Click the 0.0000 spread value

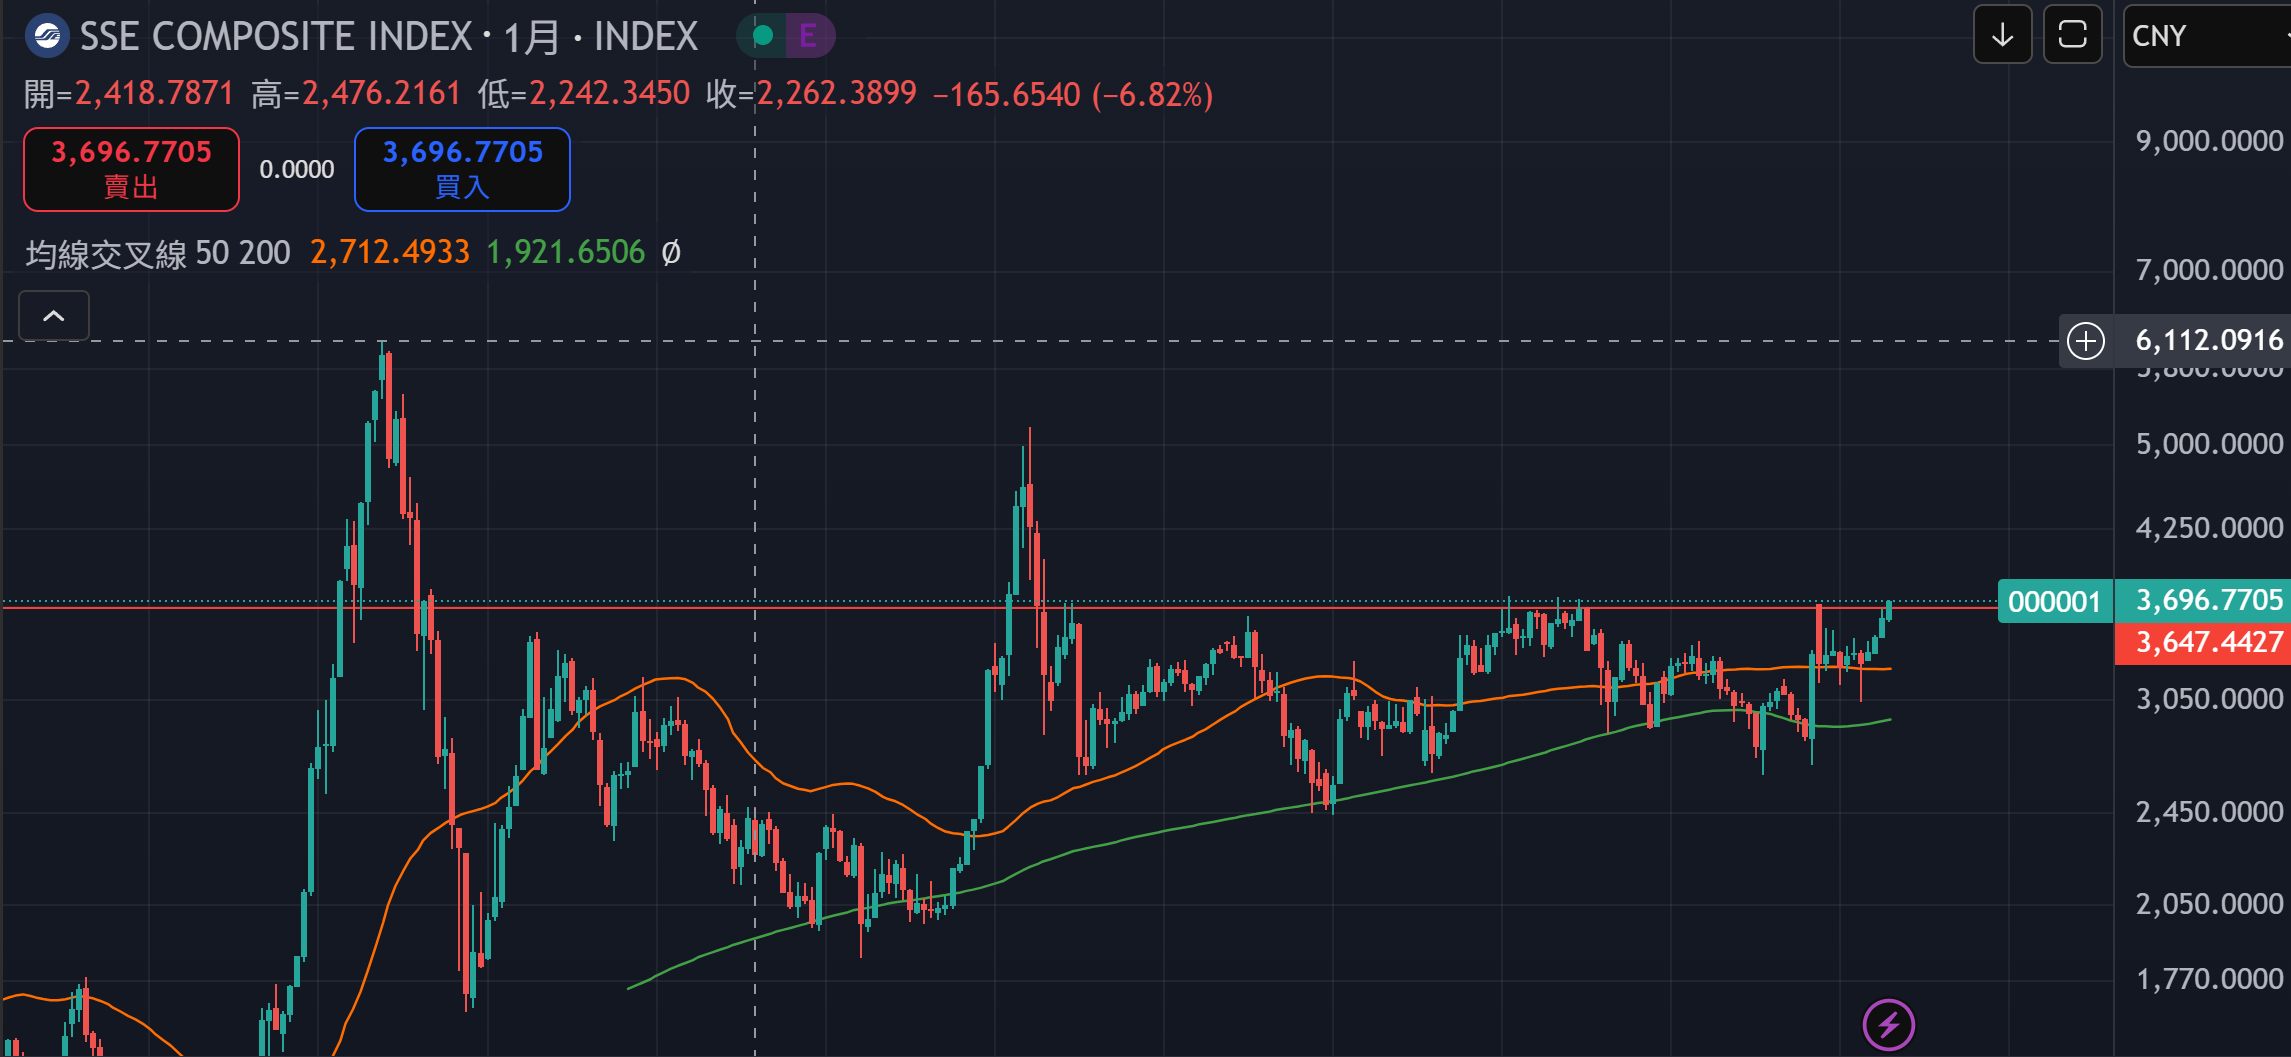297,170
